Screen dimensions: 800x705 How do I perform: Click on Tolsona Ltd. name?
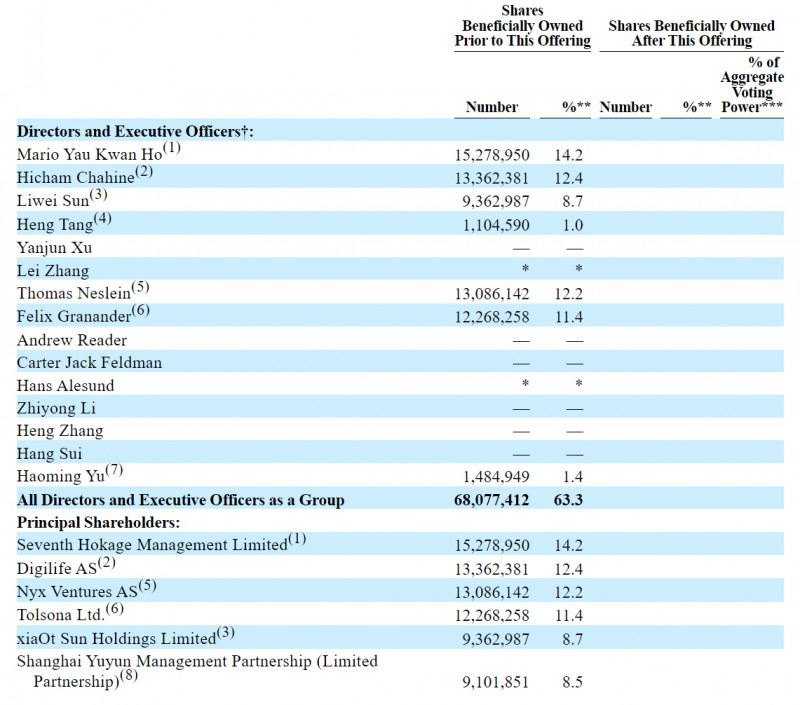(x=61, y=615)
